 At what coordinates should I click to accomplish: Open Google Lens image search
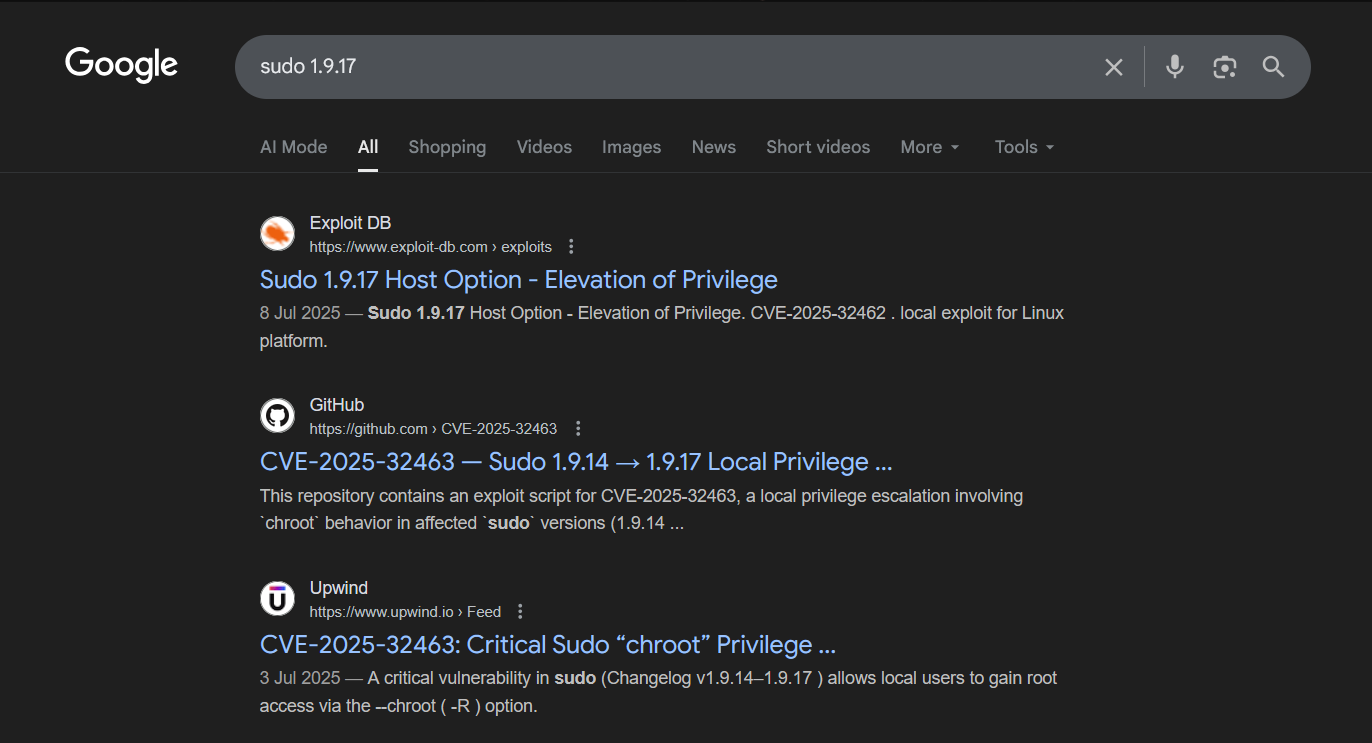[1224, 67]
